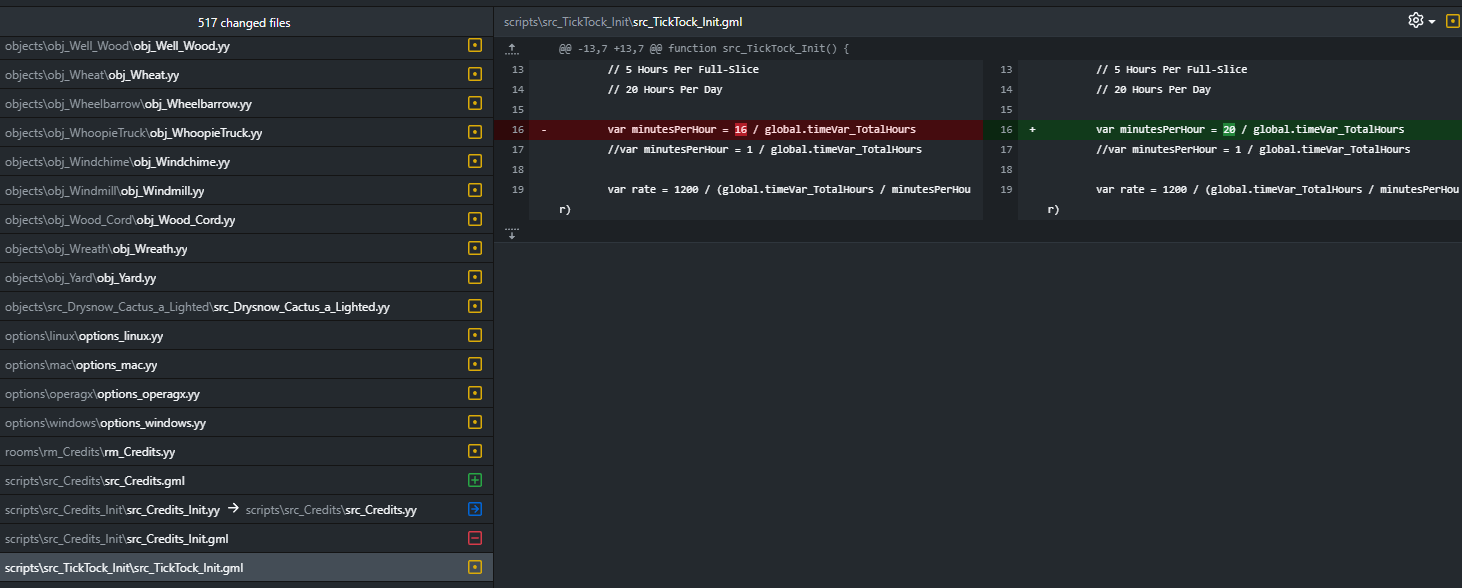Click modified status icon for obj_Well_Wood.yy
The height and width of the screenshot is (588, 1462).
tap(475, 46)
